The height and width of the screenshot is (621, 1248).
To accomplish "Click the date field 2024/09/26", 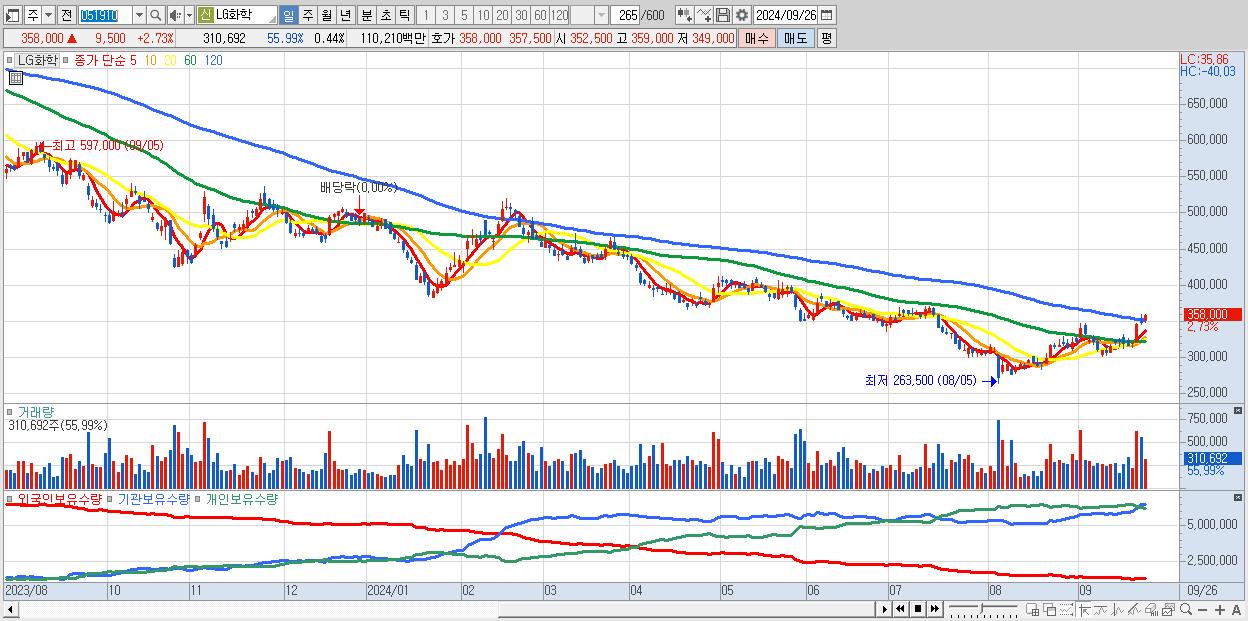I will click(786, 15).
